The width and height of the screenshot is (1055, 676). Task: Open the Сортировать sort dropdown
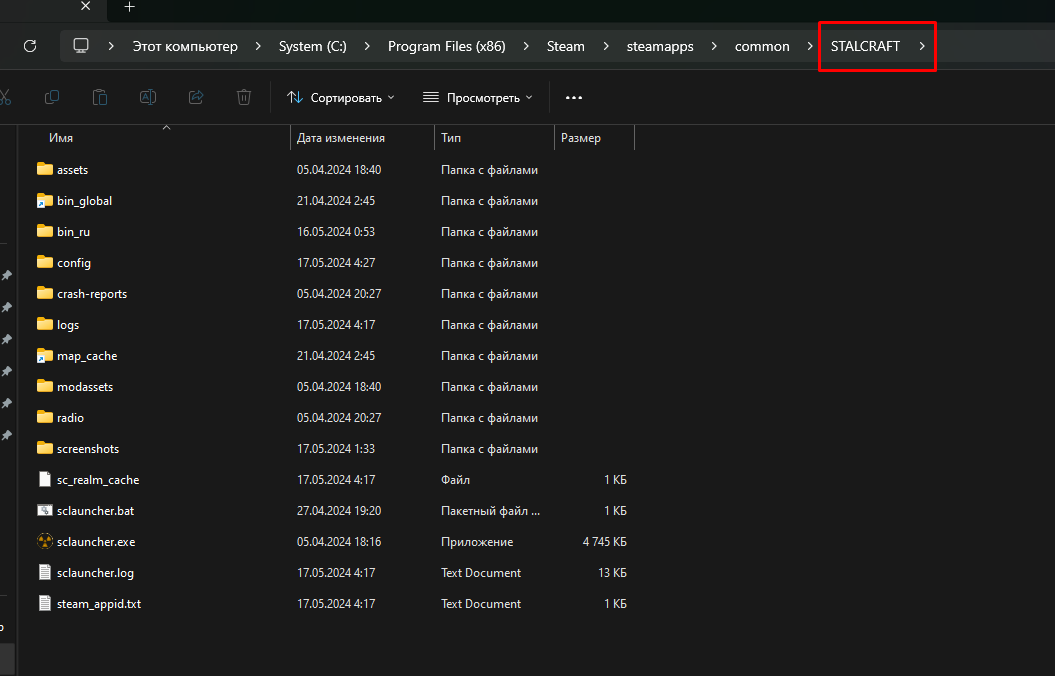pyautogui.click(x=340, y=98)
